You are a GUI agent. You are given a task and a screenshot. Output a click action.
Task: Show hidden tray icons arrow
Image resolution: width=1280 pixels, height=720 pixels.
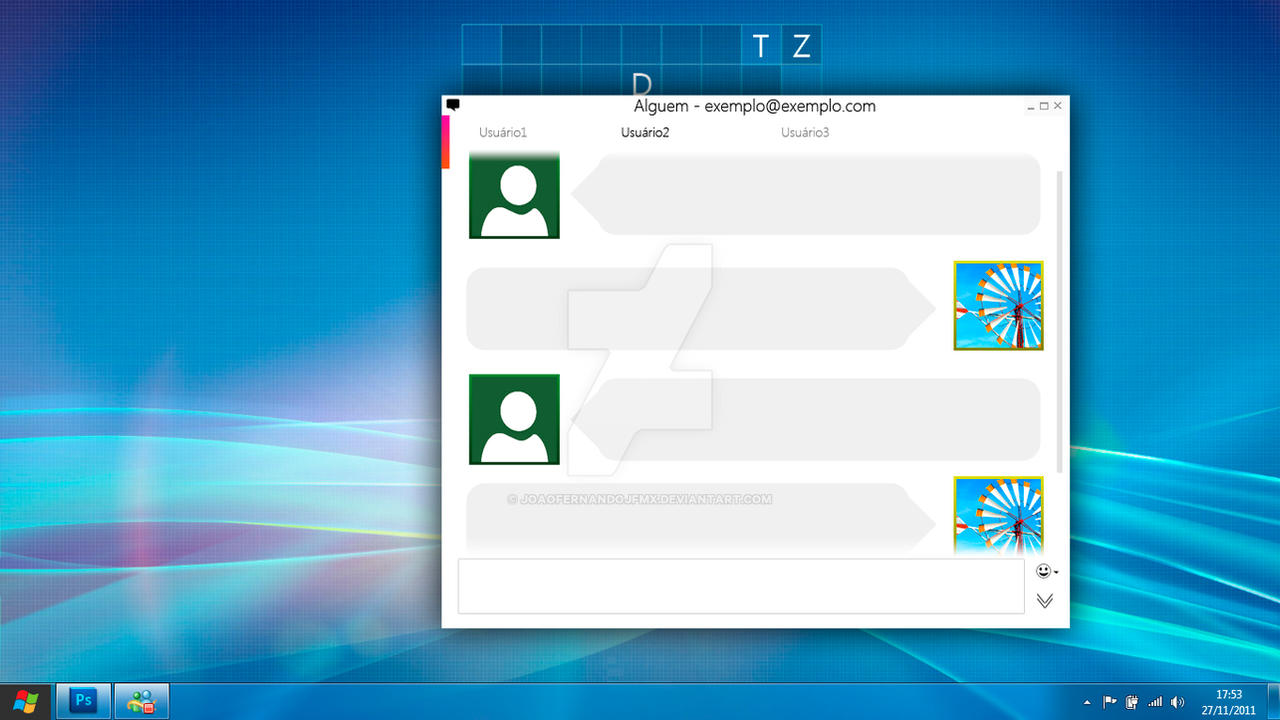point(1087,702)
